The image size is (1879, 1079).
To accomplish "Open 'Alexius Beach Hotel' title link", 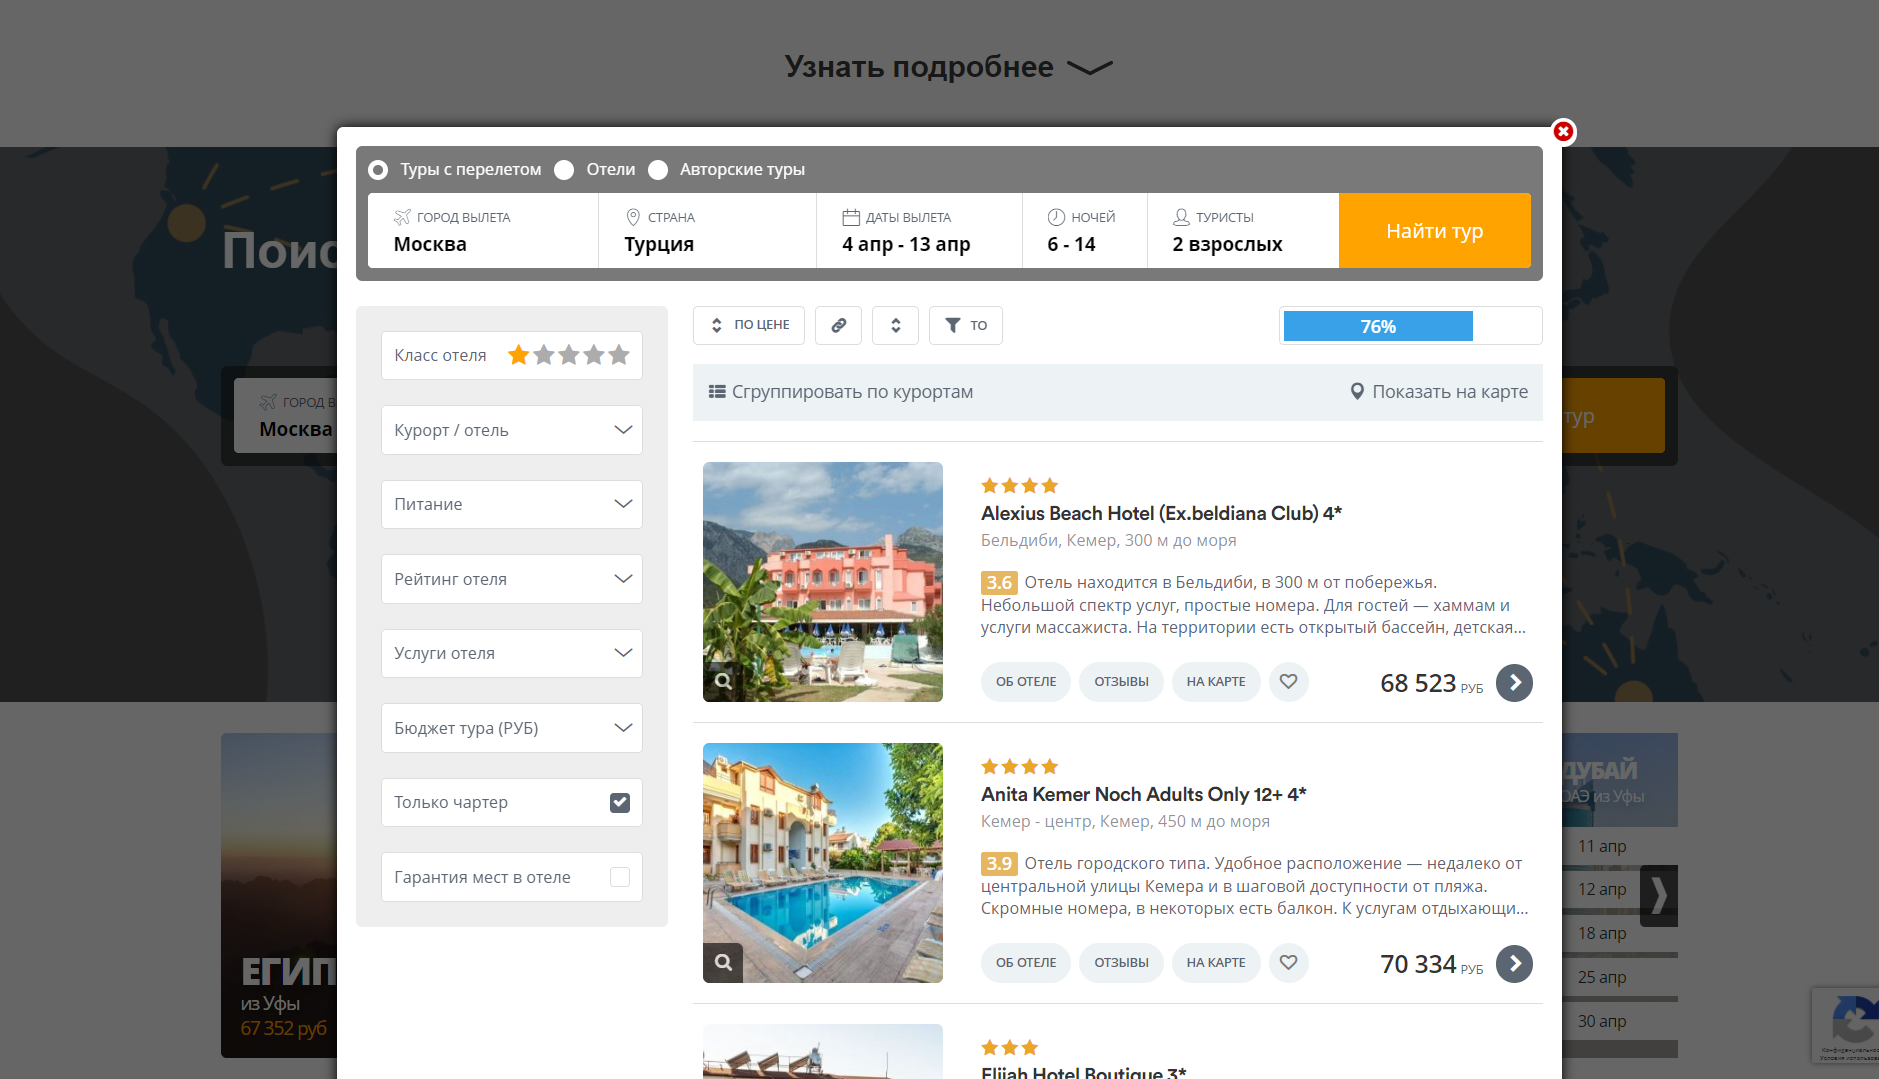I will pyautogui.click(x=1161, y=513).
